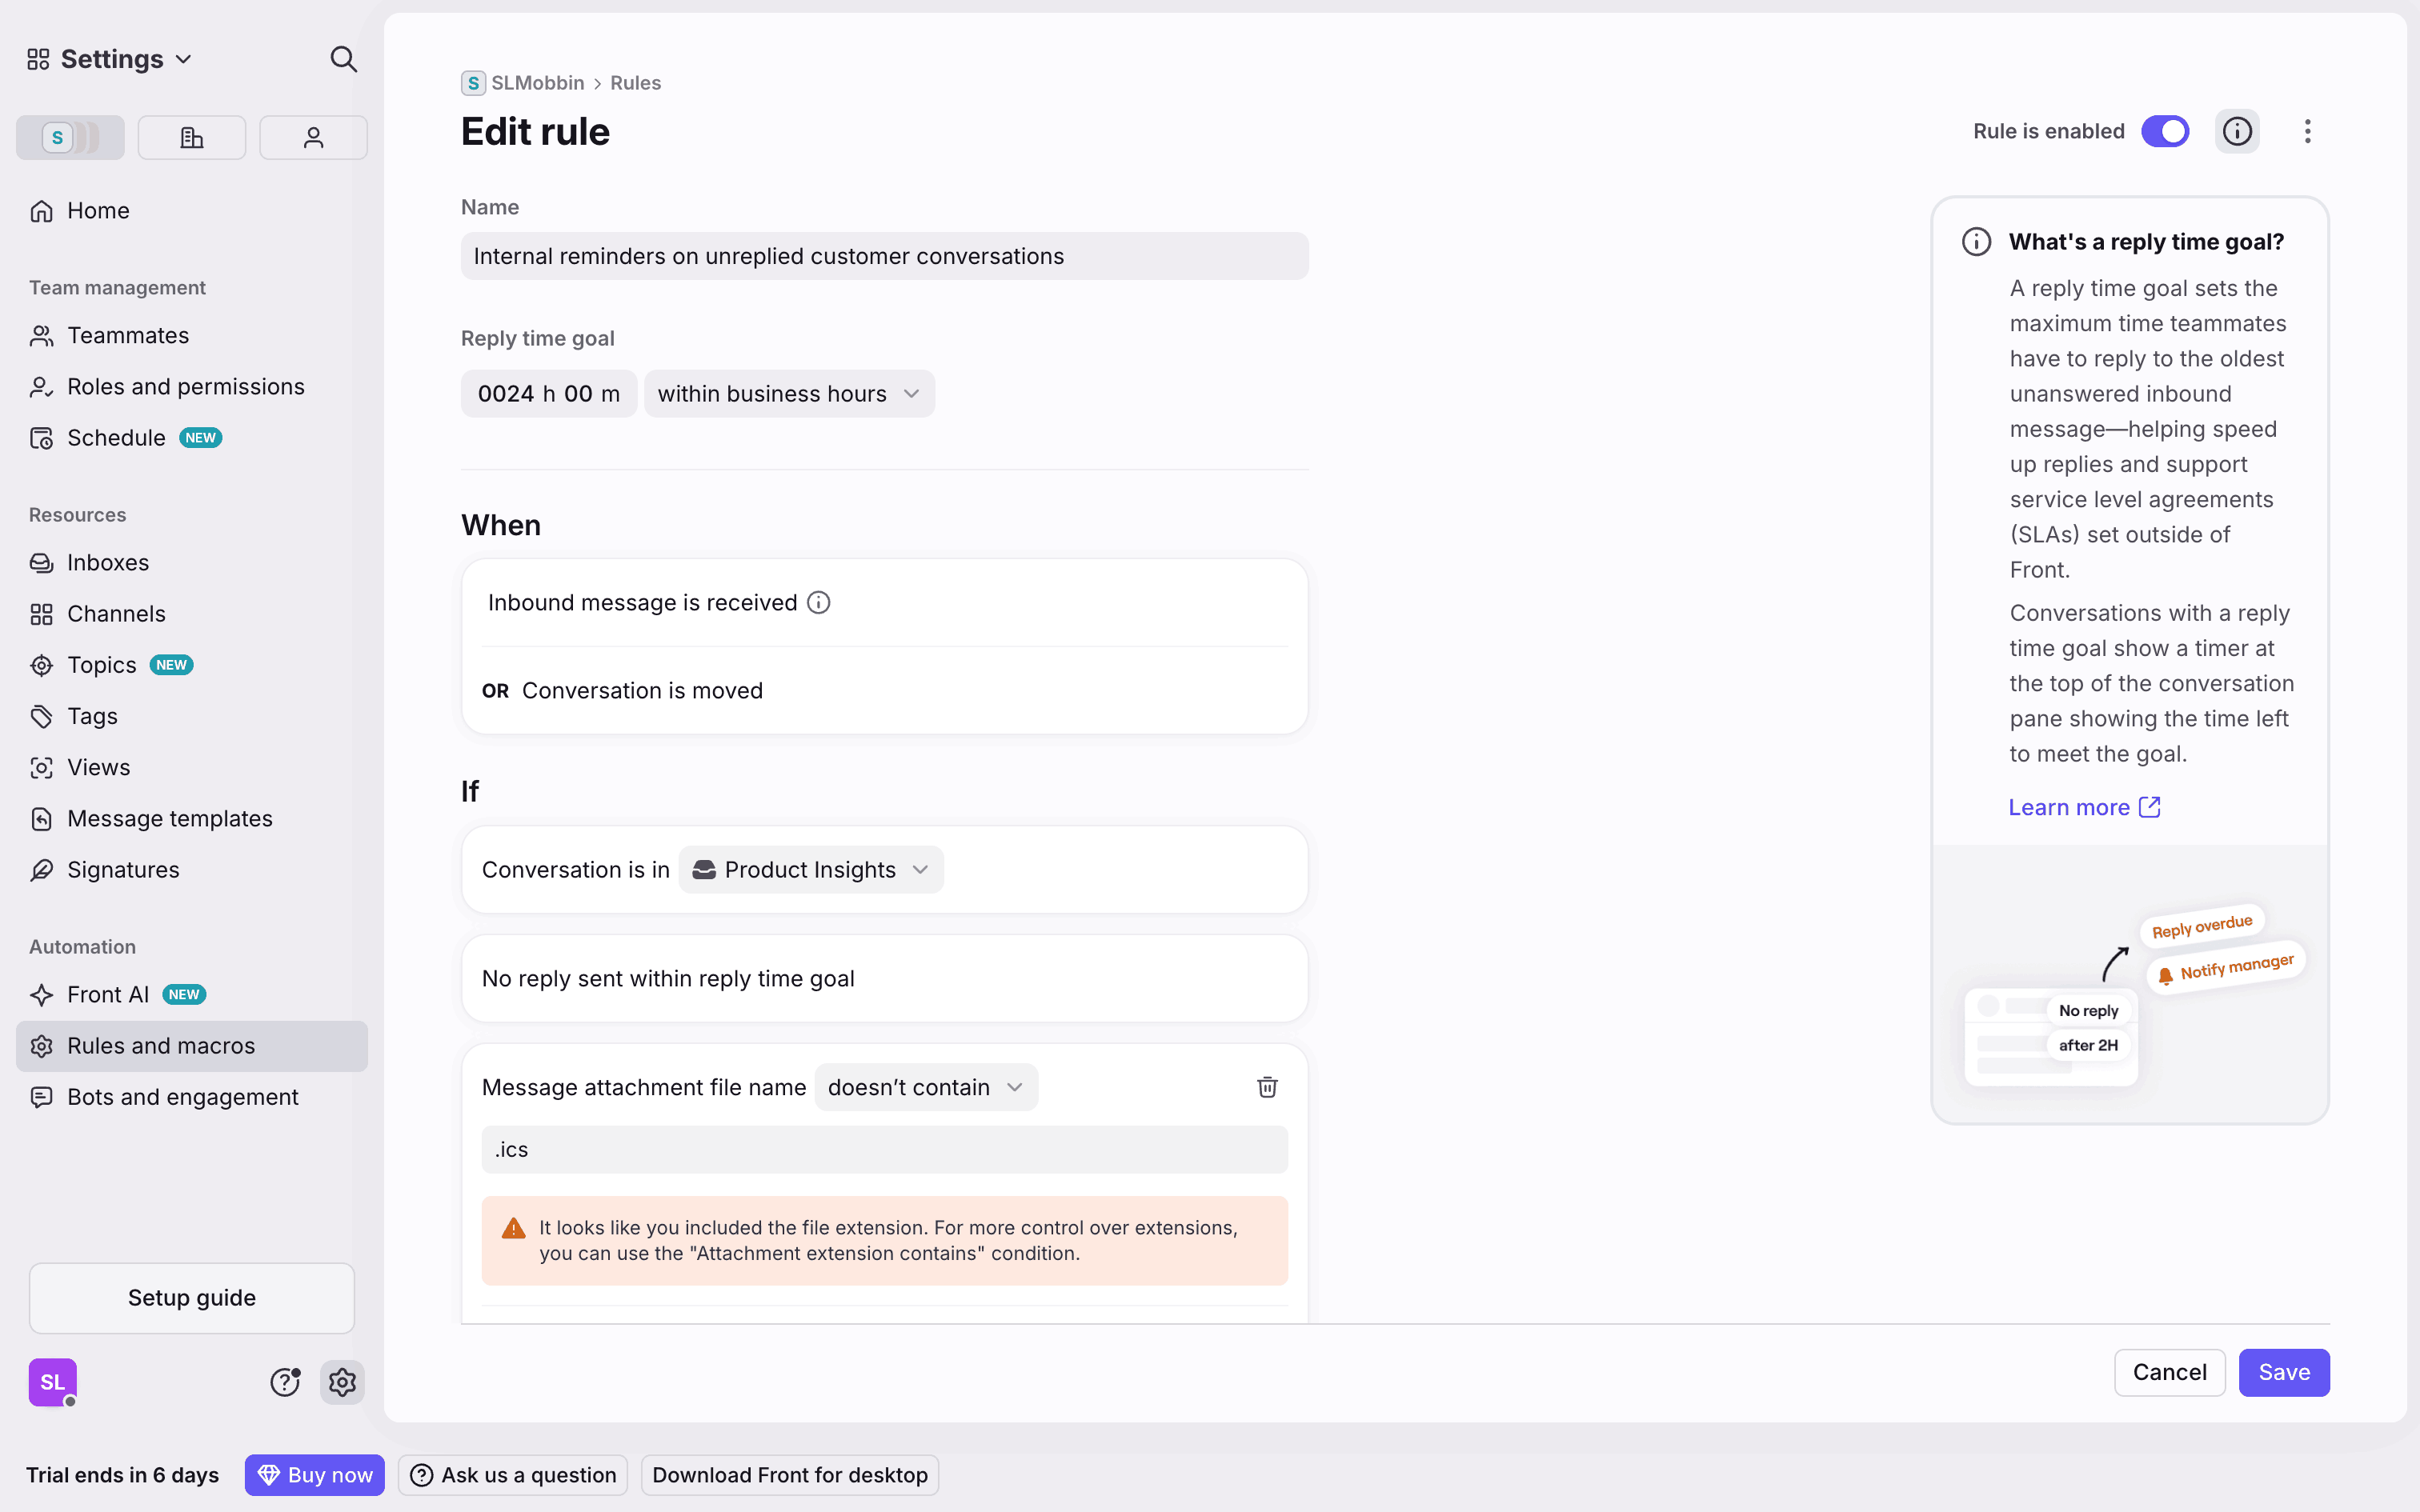Switch to the personal settings person icon
Screen dimensions: 2420x1512
(313, 138)
